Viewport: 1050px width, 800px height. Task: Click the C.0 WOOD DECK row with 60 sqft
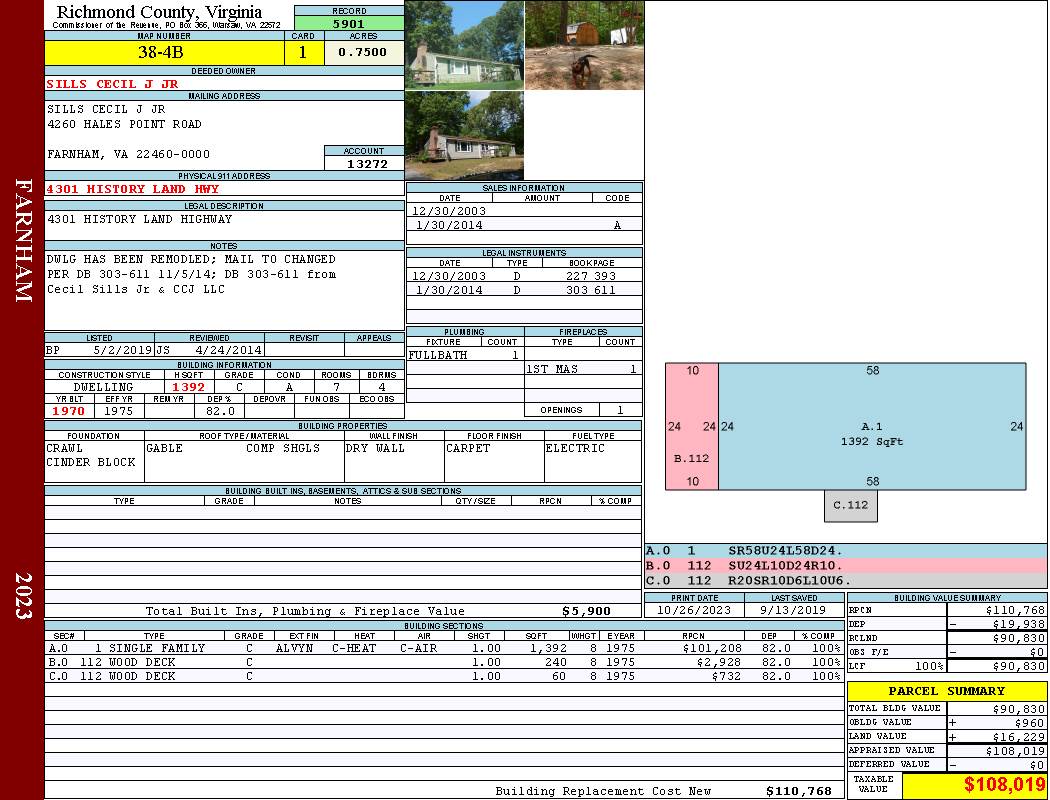point(445,676)
